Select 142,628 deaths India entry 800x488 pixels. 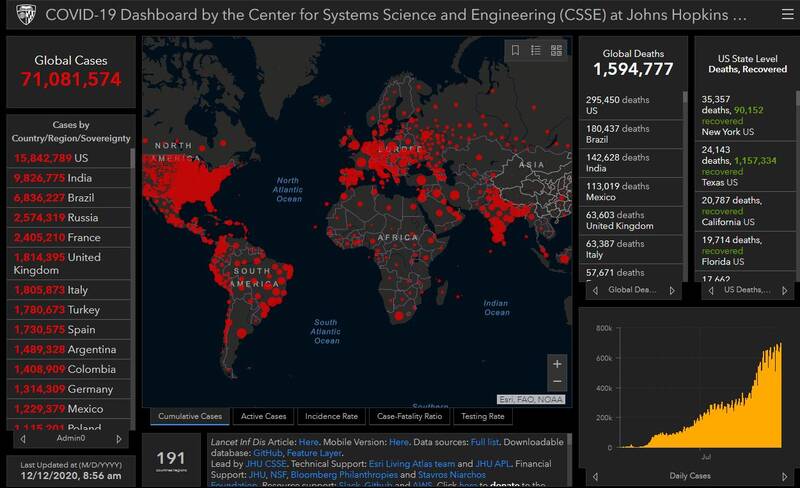(x=631, y=163)
